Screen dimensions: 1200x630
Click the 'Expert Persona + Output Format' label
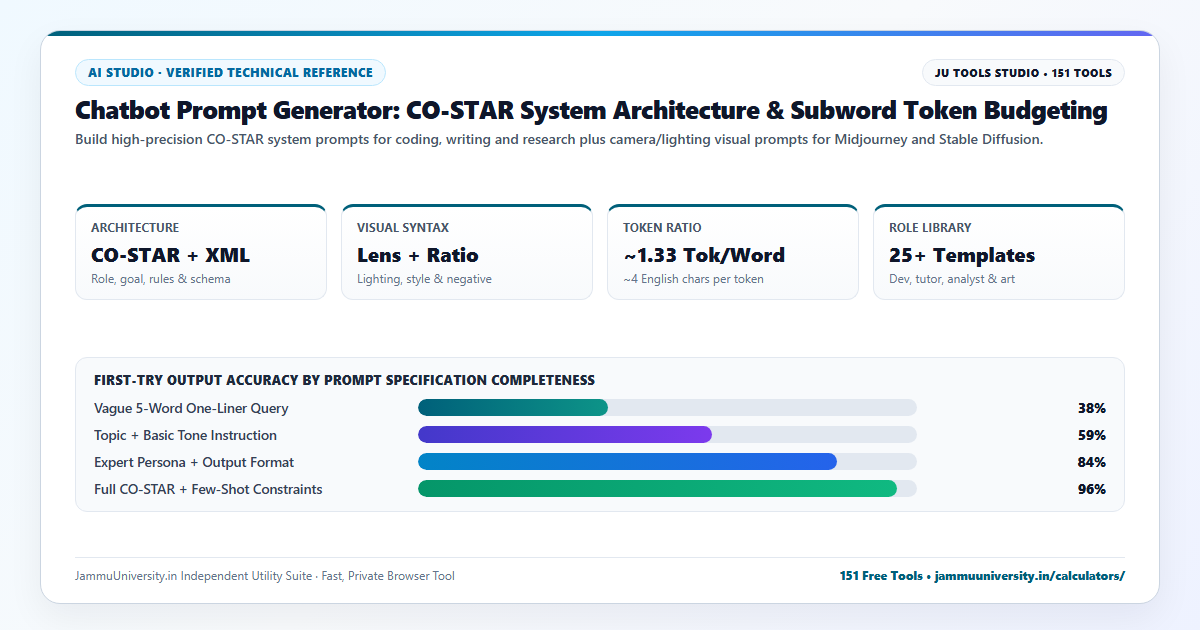tap(194, 462)
